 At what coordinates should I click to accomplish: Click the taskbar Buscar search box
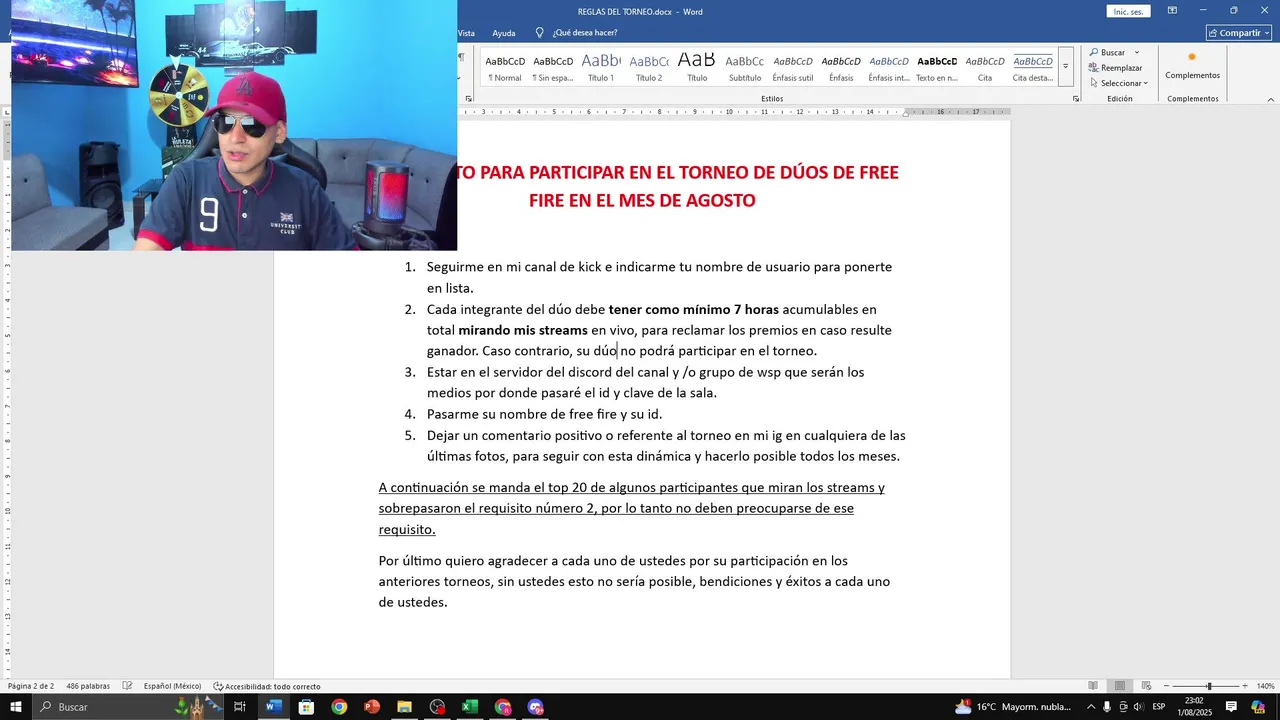pyautogui.click(x=128, y=707)
